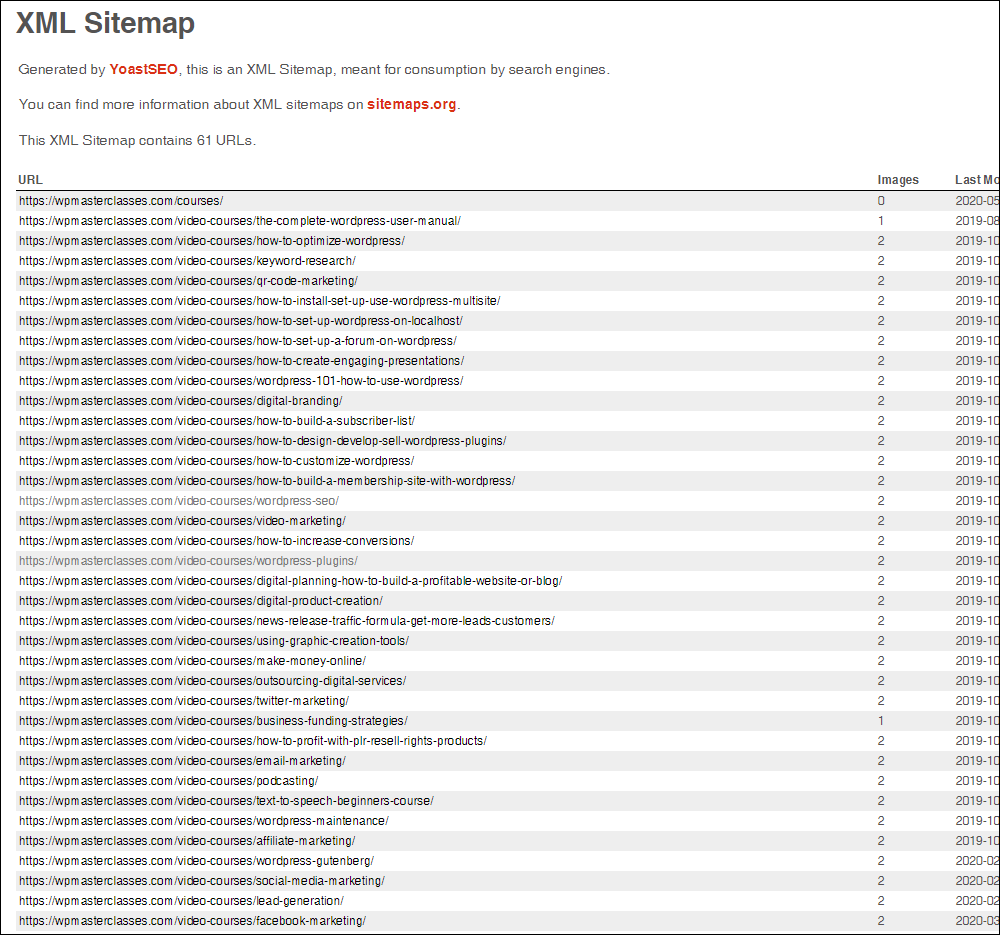Open the digital-product-creation URL
1000x935 pixels.
(x=201, y=601)
